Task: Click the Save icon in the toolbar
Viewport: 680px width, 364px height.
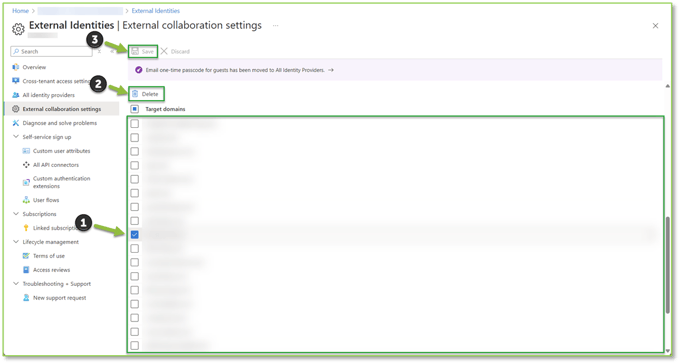Action: pyautogui.click(x=135, y=51)
